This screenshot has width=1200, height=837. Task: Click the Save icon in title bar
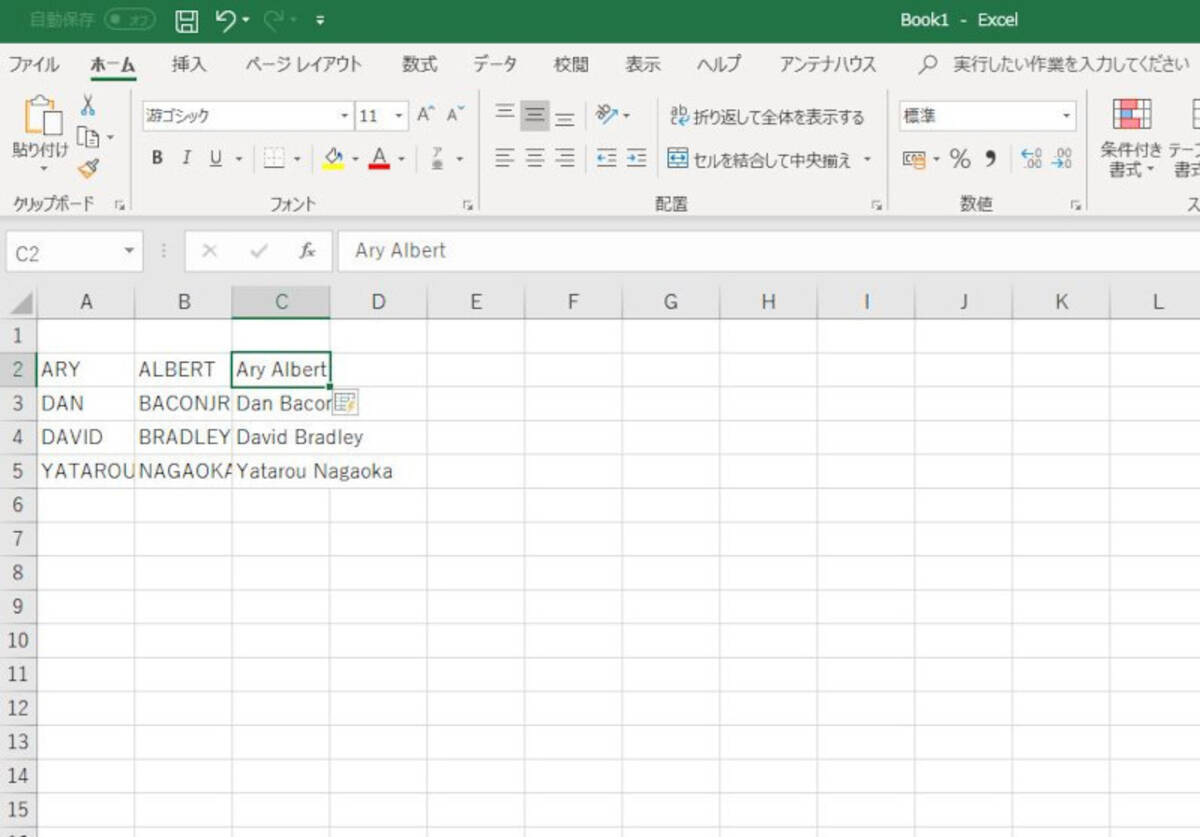point(186,20)
